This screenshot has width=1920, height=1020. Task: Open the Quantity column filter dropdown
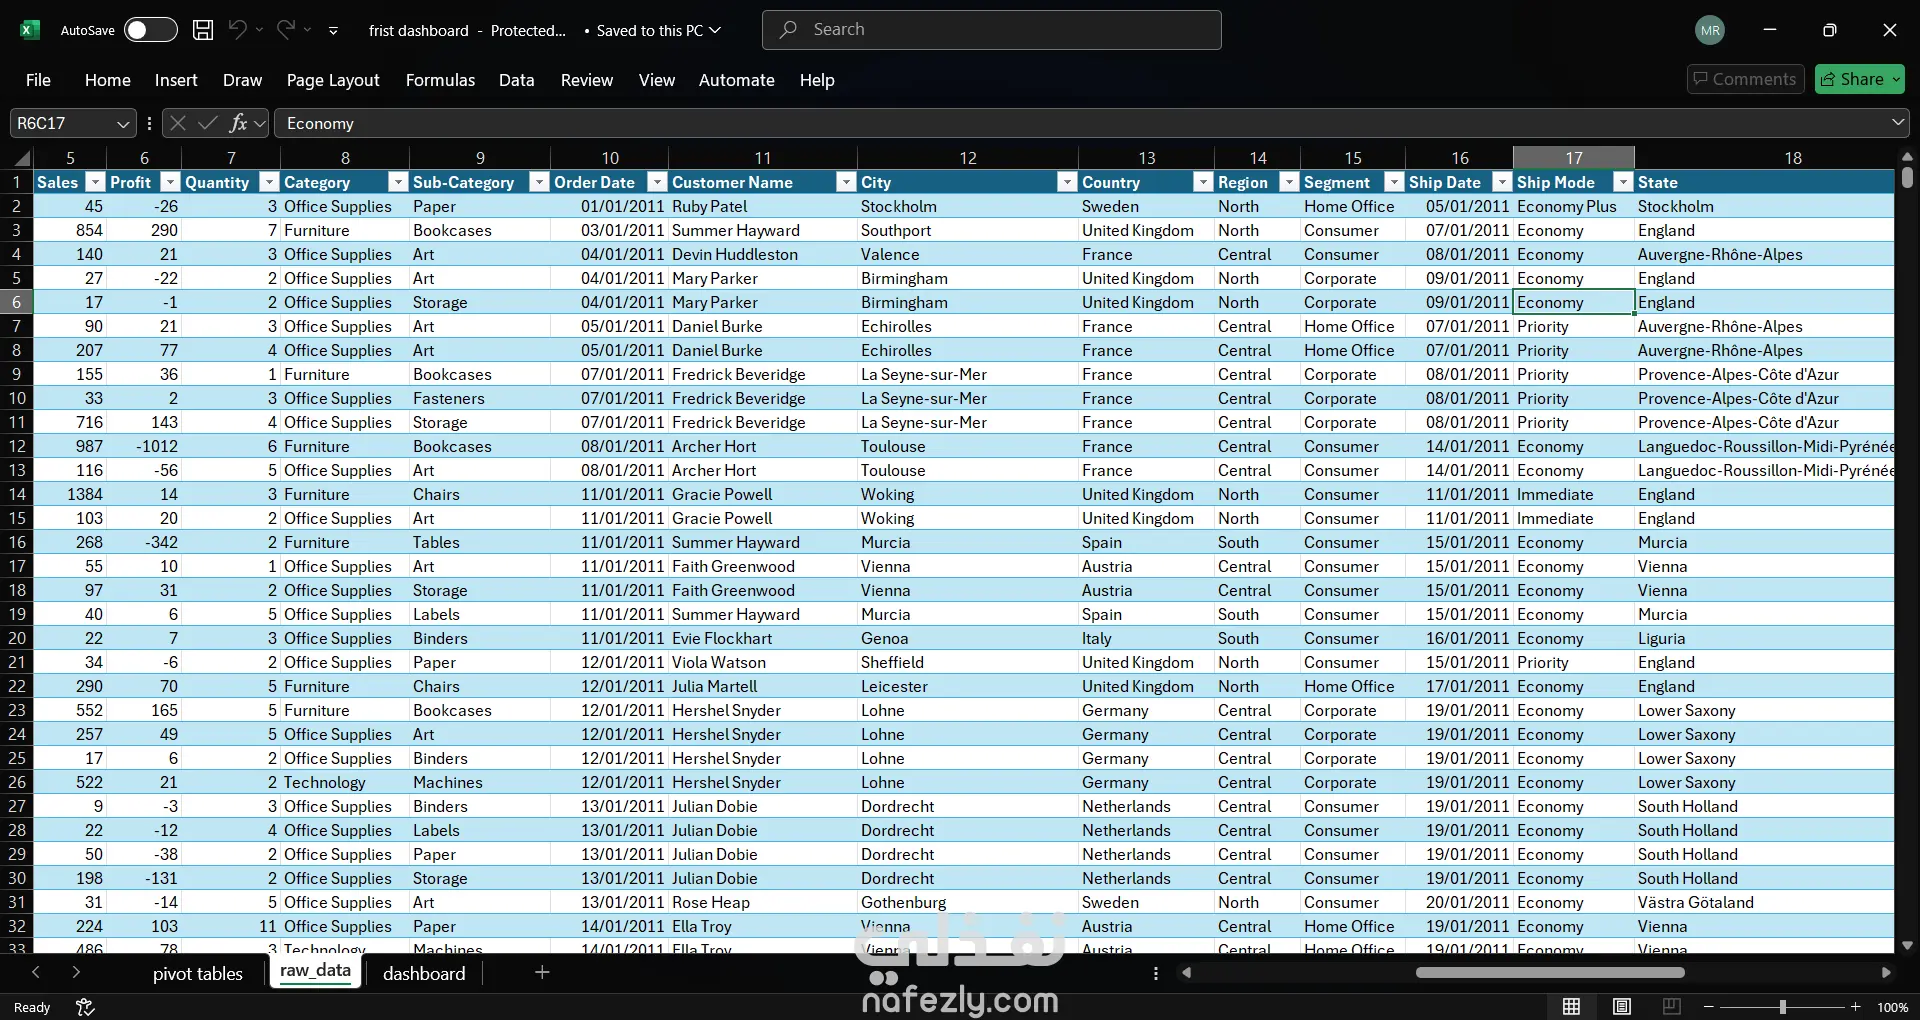pyautogui.click(x=269, y=182)
